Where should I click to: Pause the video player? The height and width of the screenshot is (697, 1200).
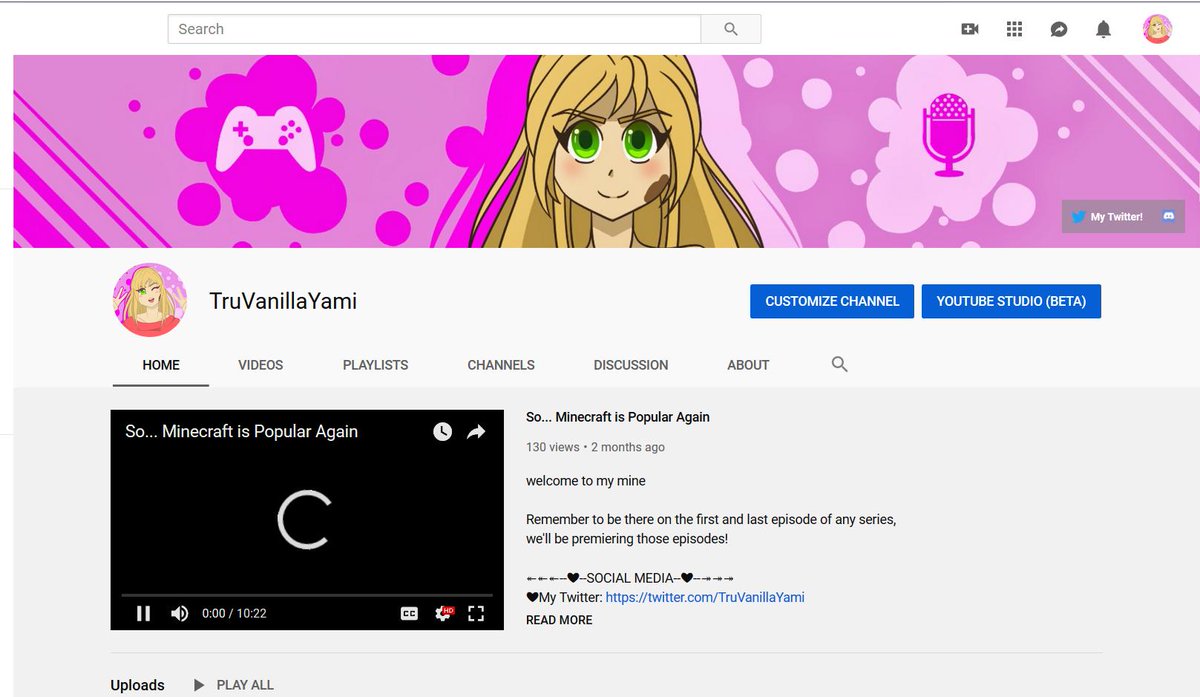pyautogui.click(x=143, y=613)
